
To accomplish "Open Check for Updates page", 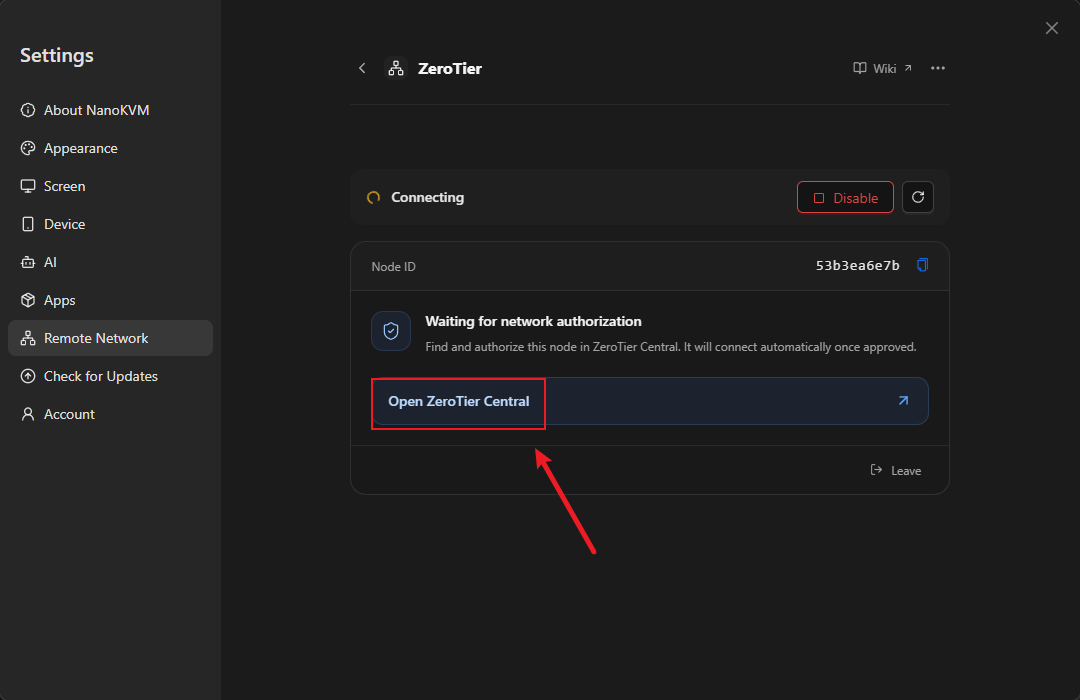I will (x=110, y=376).
